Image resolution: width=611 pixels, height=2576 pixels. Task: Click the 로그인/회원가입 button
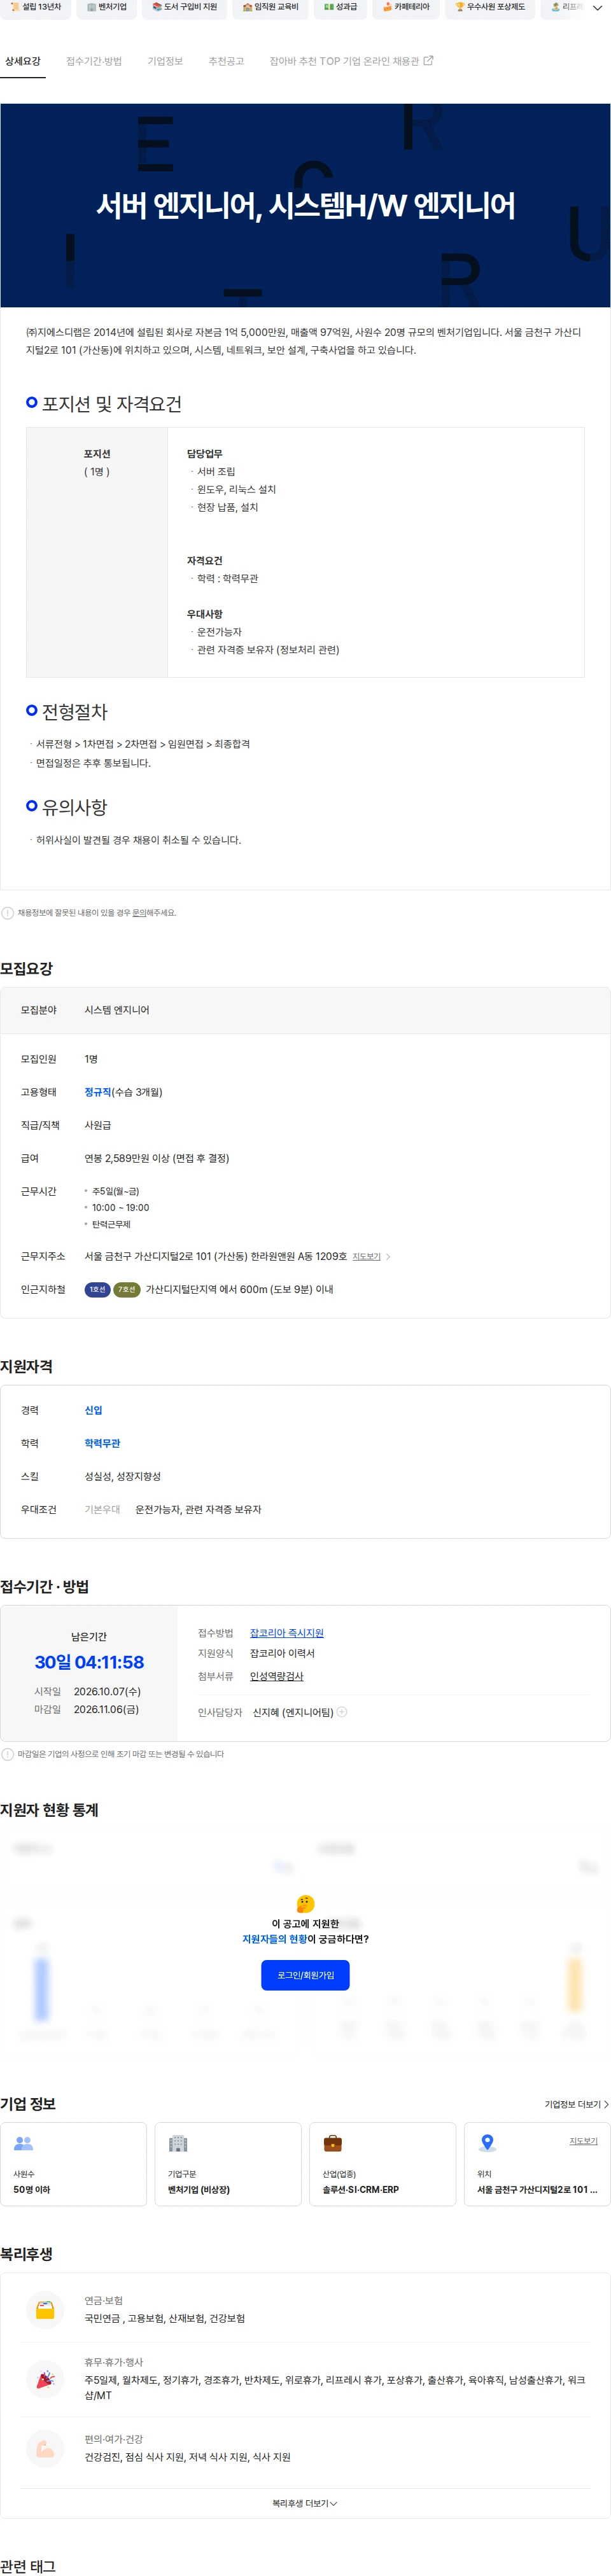point(305,1975)
